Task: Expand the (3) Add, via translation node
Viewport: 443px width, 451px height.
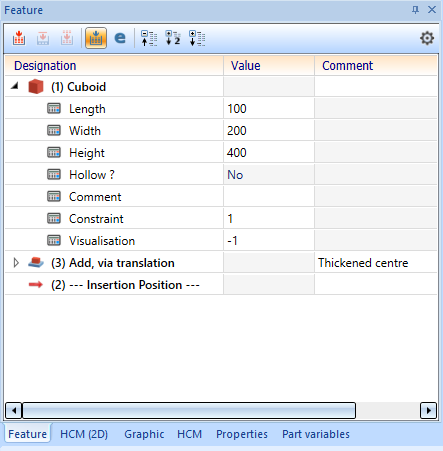Action: [16, 263]
